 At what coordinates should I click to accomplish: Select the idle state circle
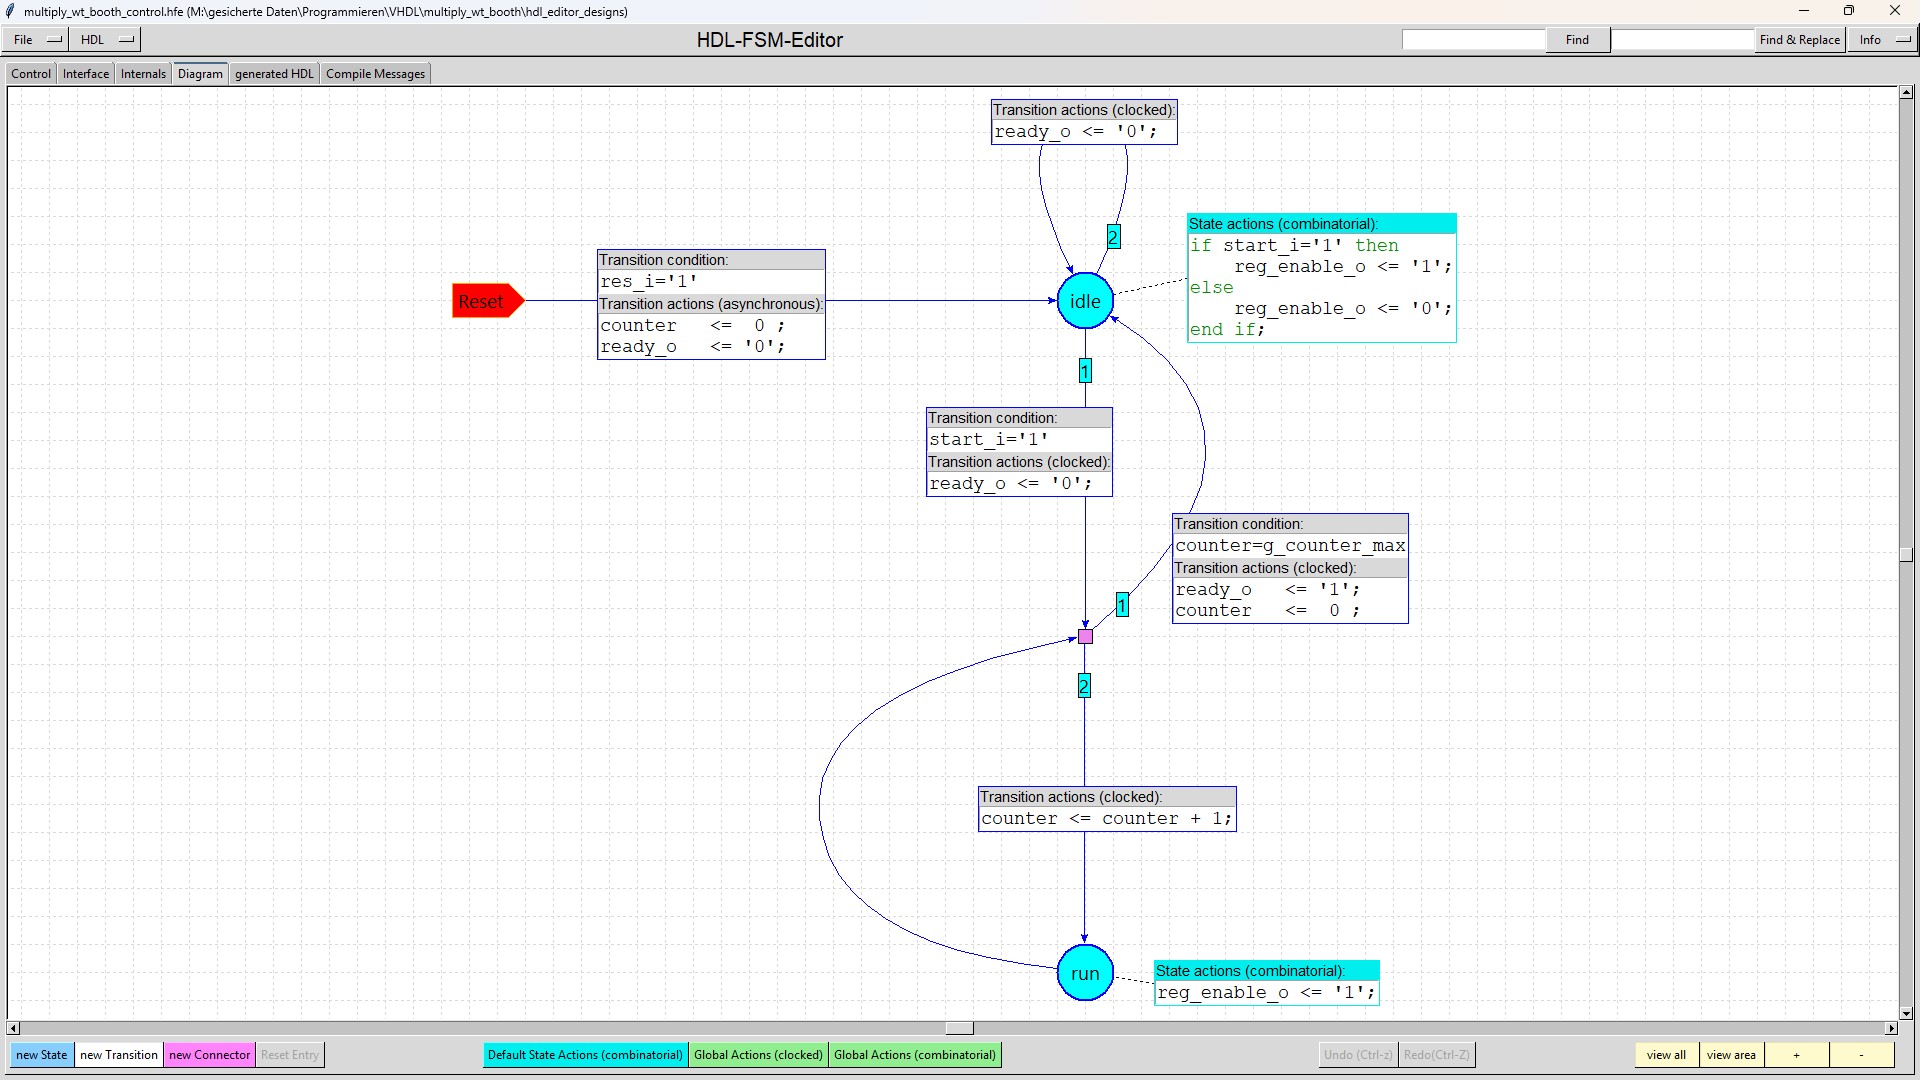tap(1085, 301)
